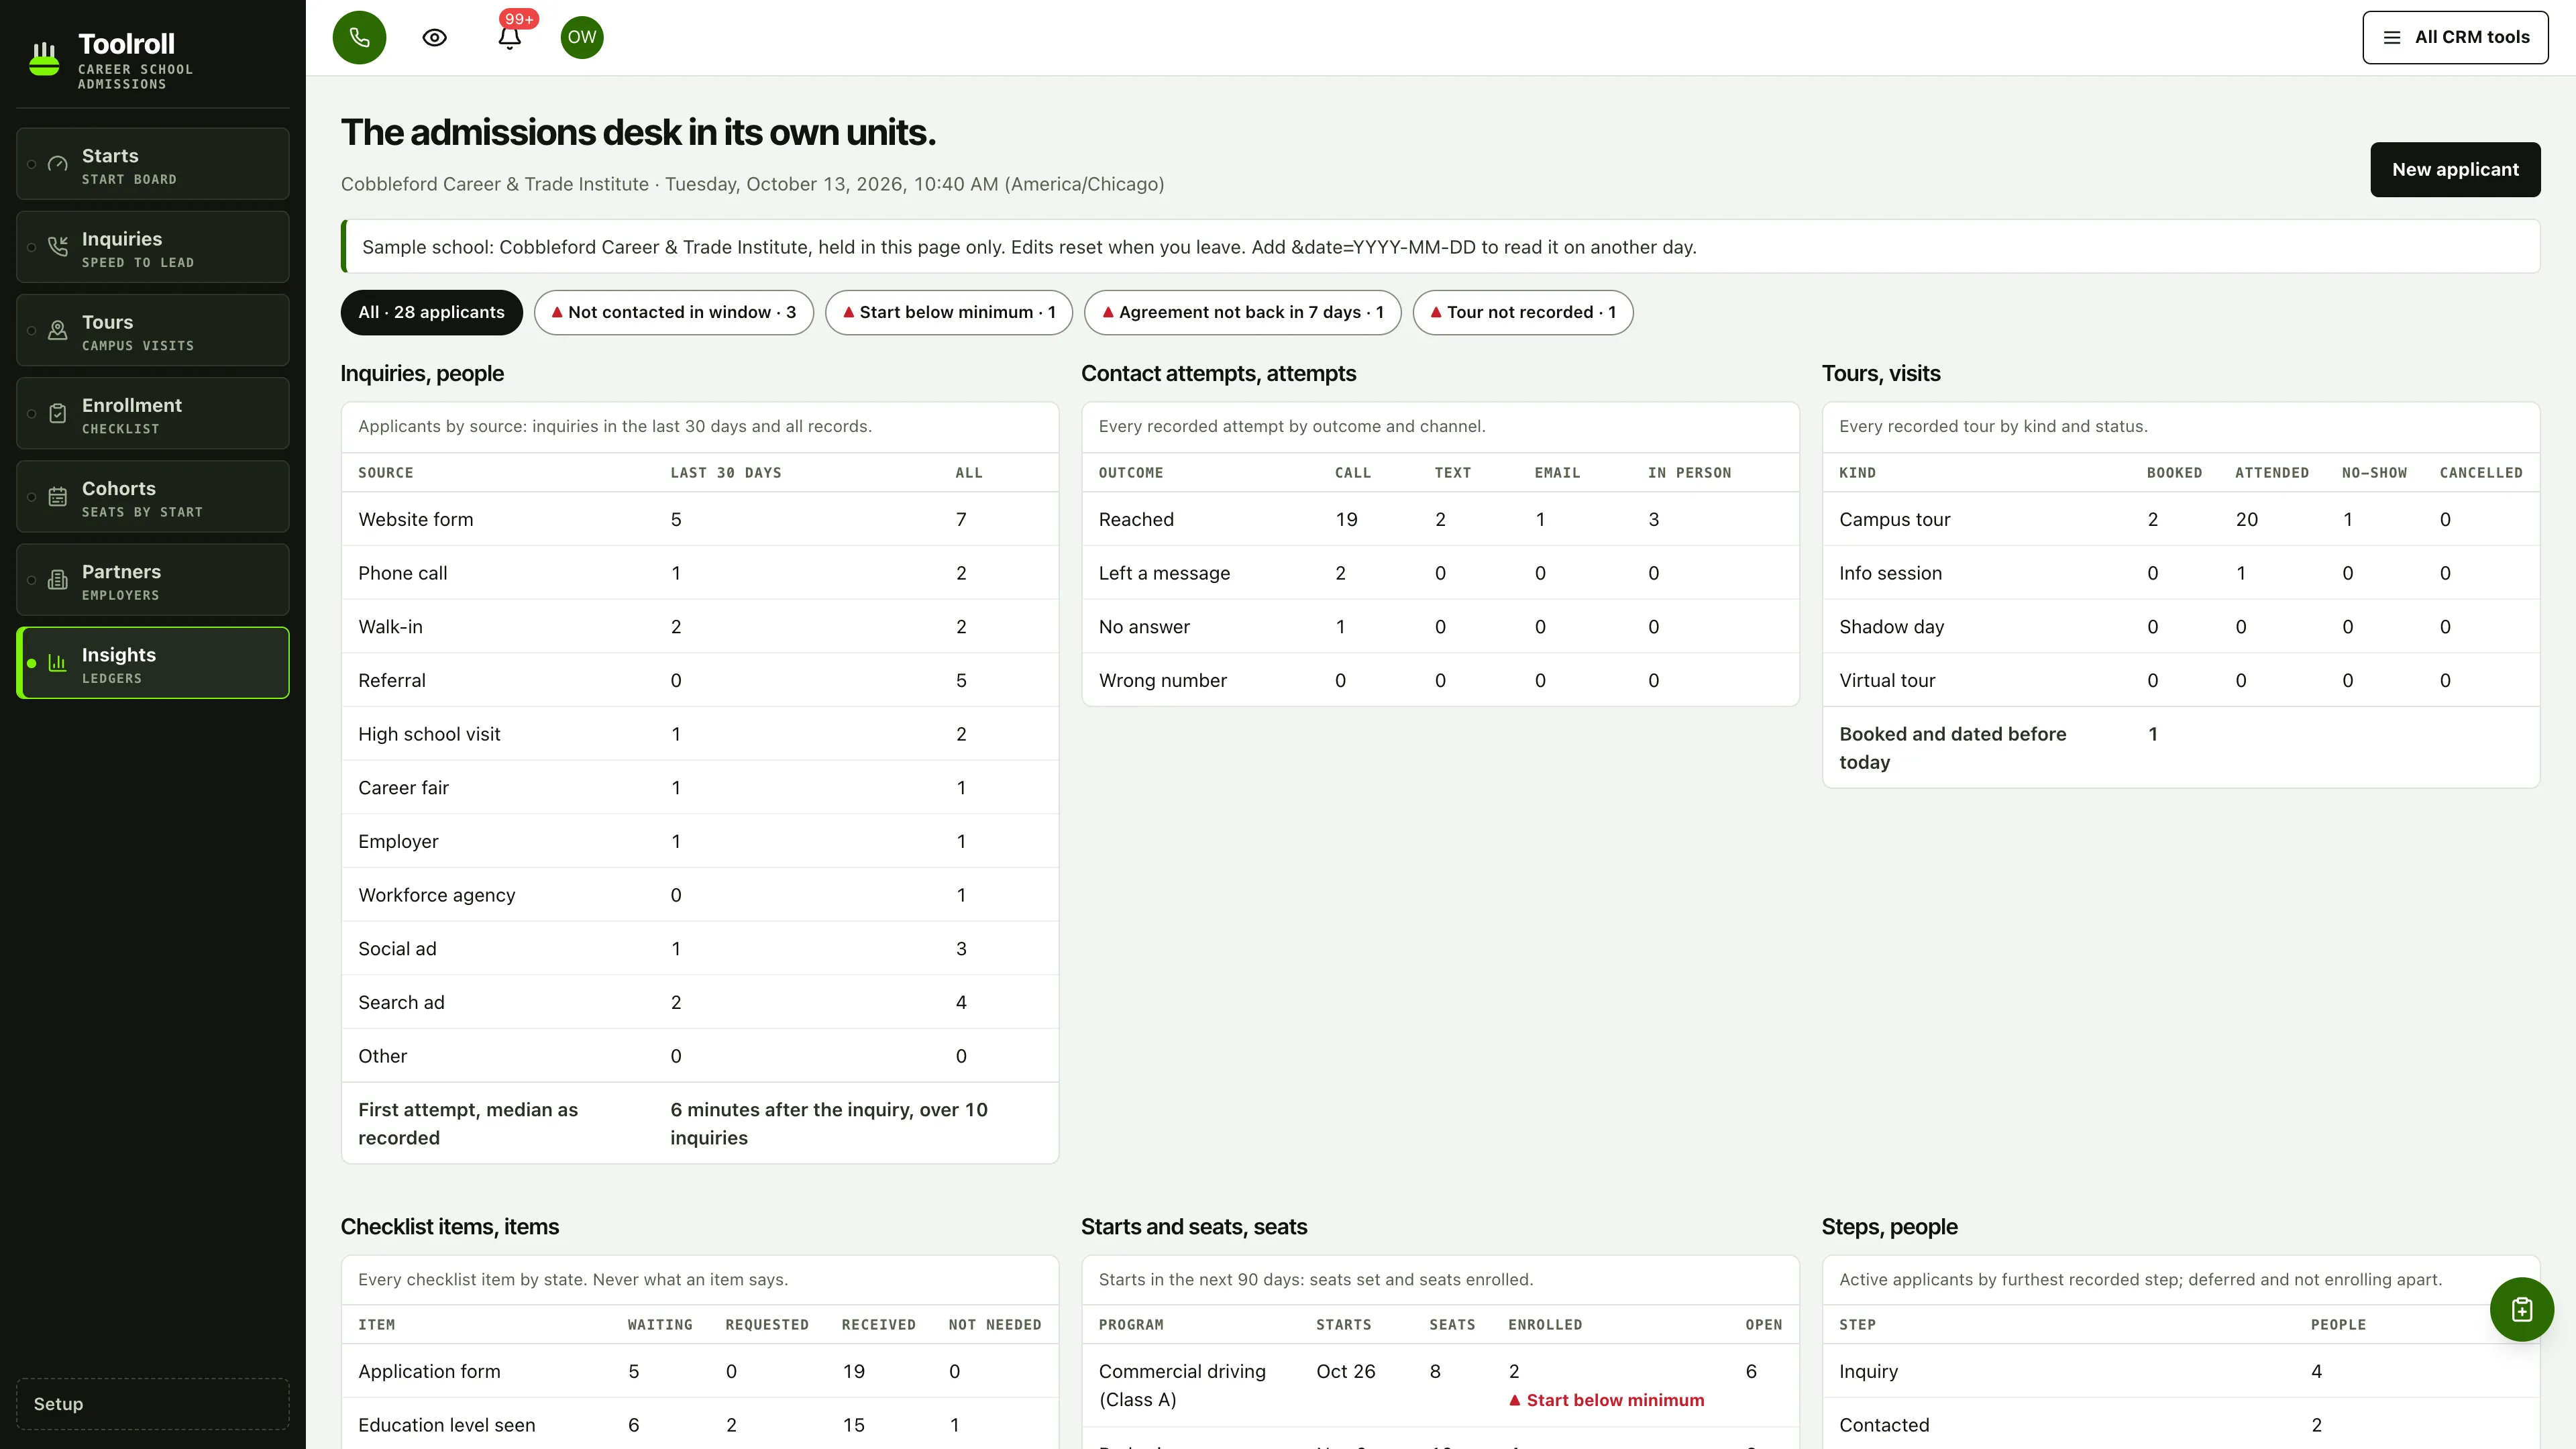Click Booked and dated before today
This screenshot has height=1449, width=2576.
pos(1952,748)
